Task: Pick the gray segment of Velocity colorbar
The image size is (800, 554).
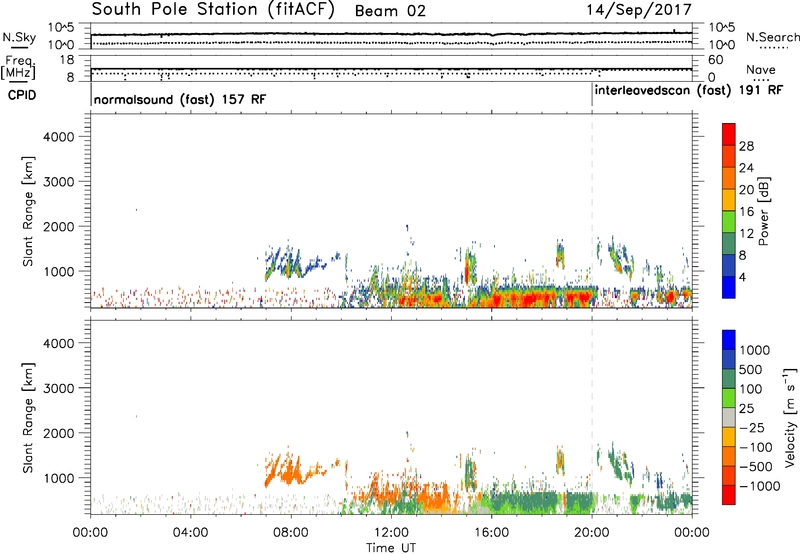Action: pyautogui.click(x=729, y=417)
